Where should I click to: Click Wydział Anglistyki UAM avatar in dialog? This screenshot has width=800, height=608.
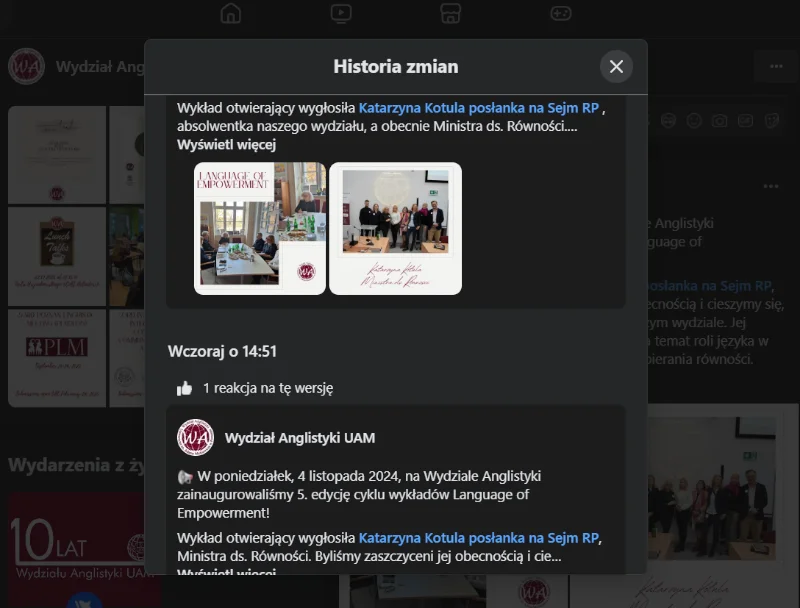click(x=195, y=438)
